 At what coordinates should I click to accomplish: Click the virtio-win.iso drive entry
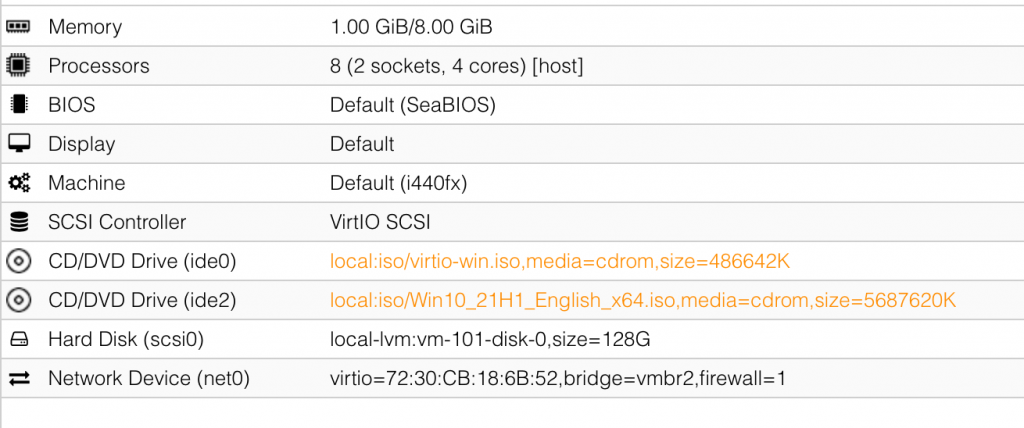[560, 262]
